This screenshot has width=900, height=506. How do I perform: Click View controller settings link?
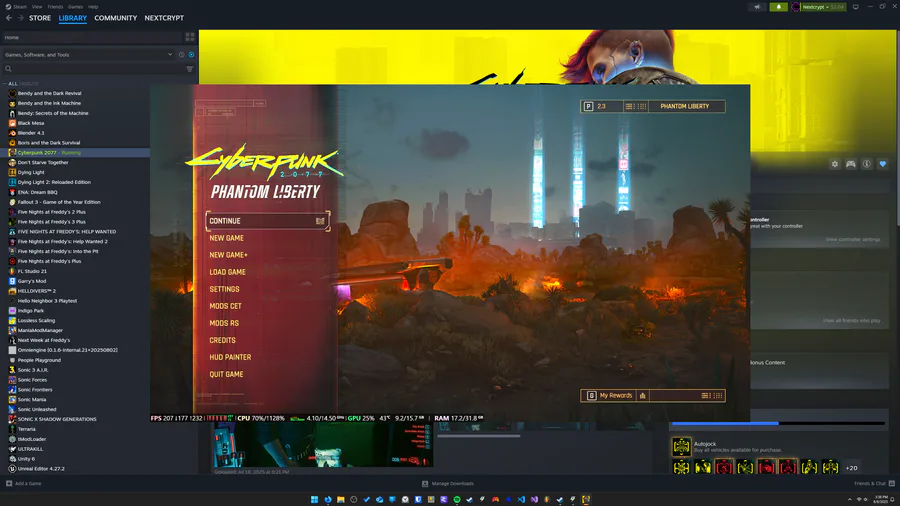coord(853,239)
